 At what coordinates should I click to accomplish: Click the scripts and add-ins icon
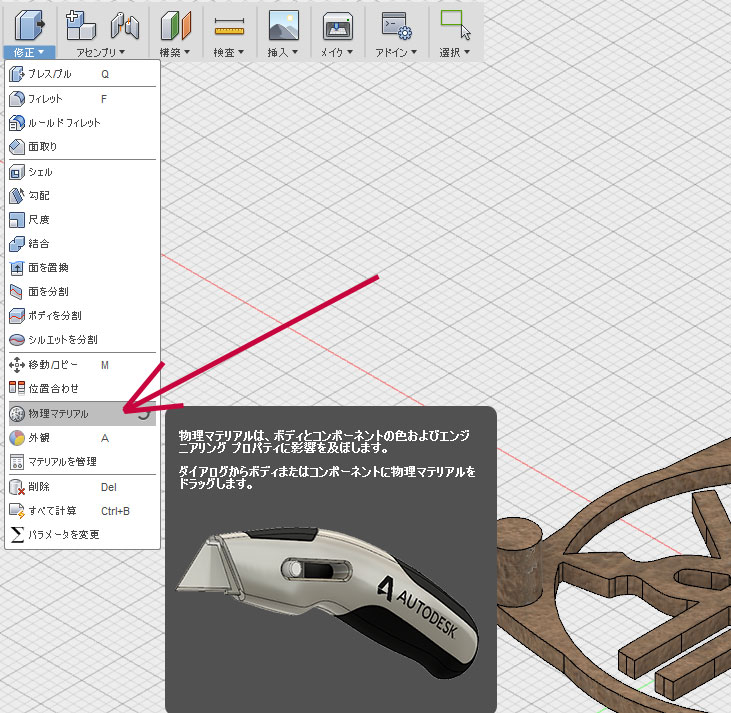click(x=397, y=24)
